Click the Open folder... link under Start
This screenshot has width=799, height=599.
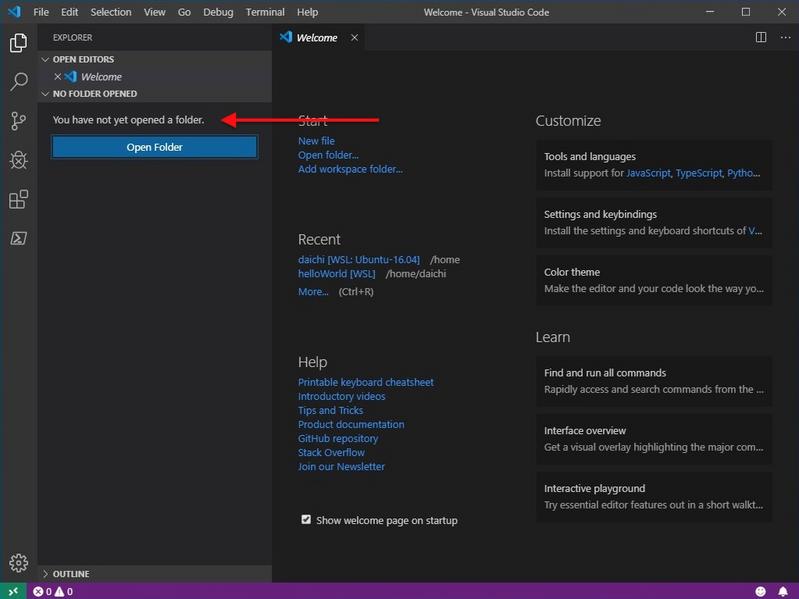328,155
